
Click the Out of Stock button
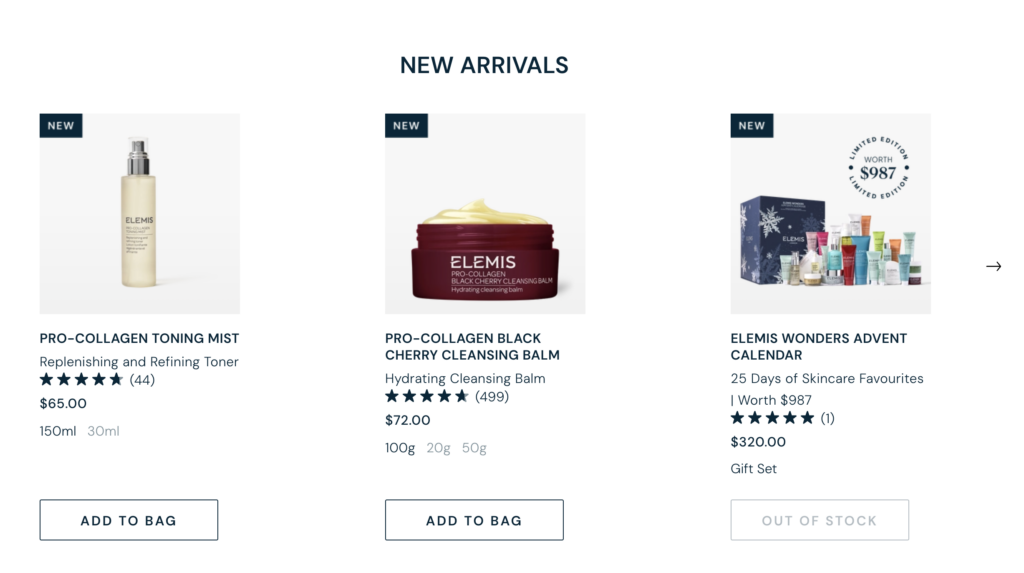click(x=820, y=520)
